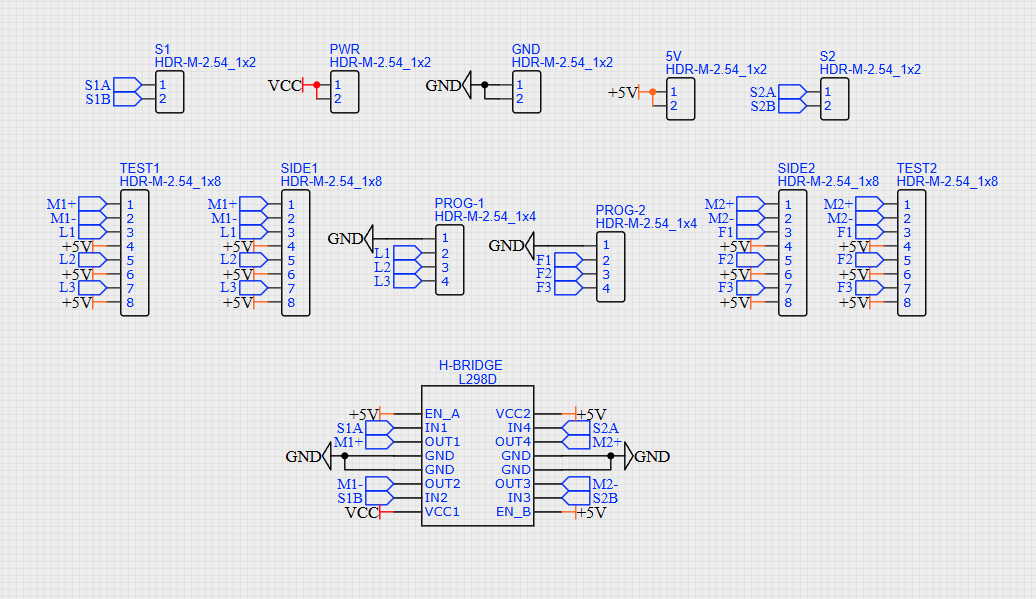Click the F2 net port on SIDE2 pin 5
The width and height of the screenshot is (1036, 599).
[x=741, y=260]
